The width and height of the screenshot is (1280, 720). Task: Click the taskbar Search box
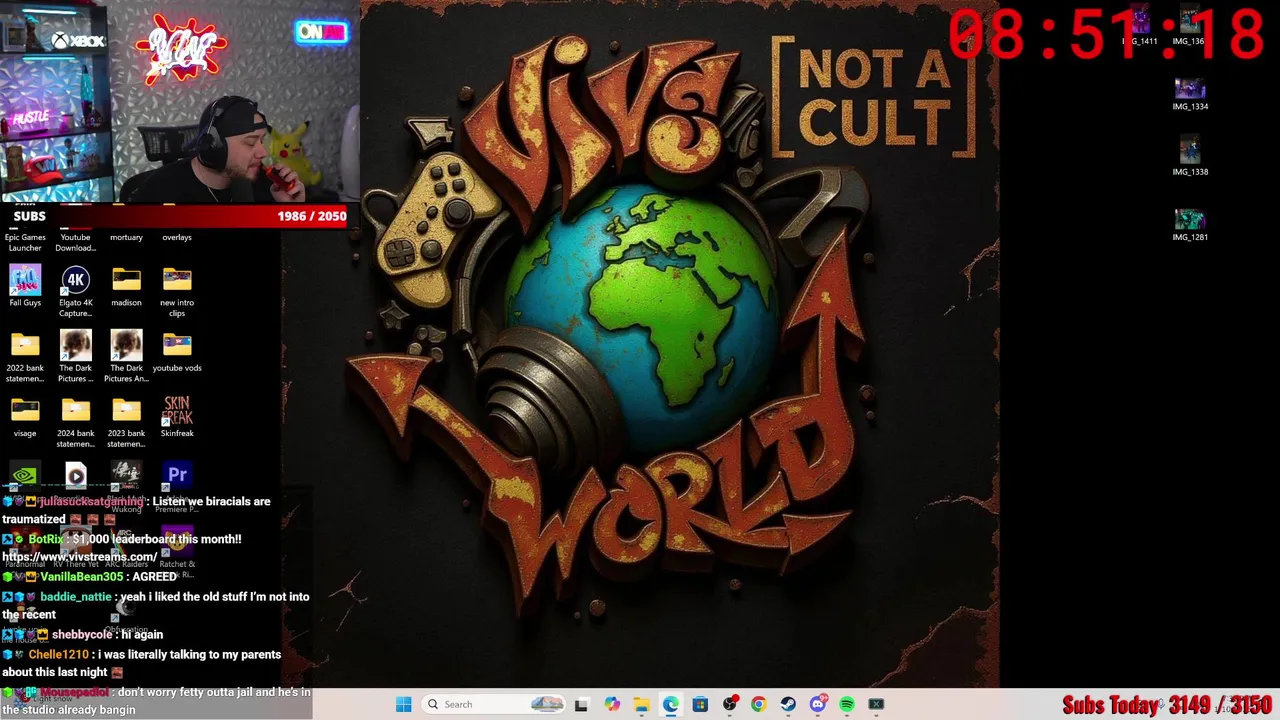494,704
